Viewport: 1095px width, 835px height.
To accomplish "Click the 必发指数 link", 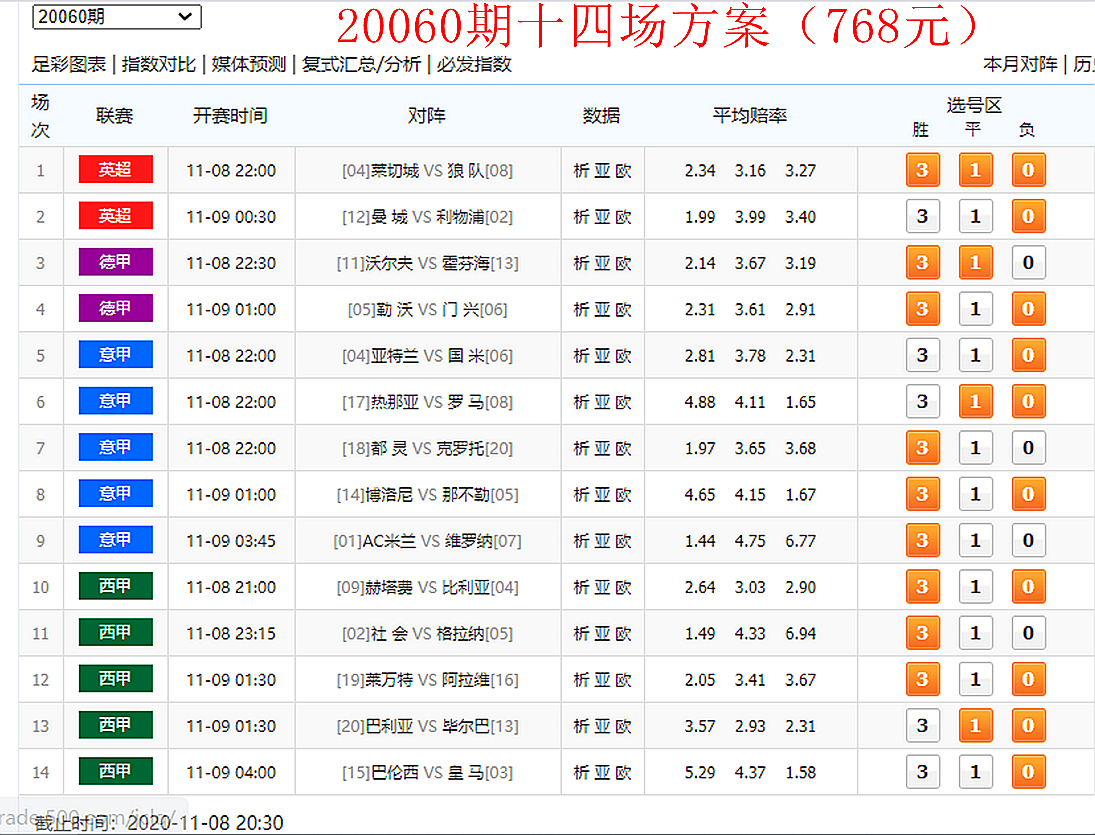I will 474,65.
